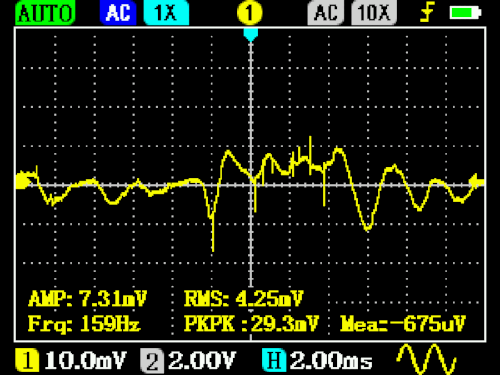Click the sine wave generator icon
500x375 pixels.
tap(426, 359)
